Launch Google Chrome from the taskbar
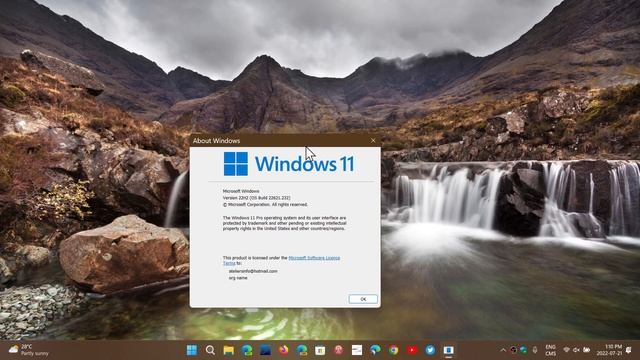 [x=393, y=350]
